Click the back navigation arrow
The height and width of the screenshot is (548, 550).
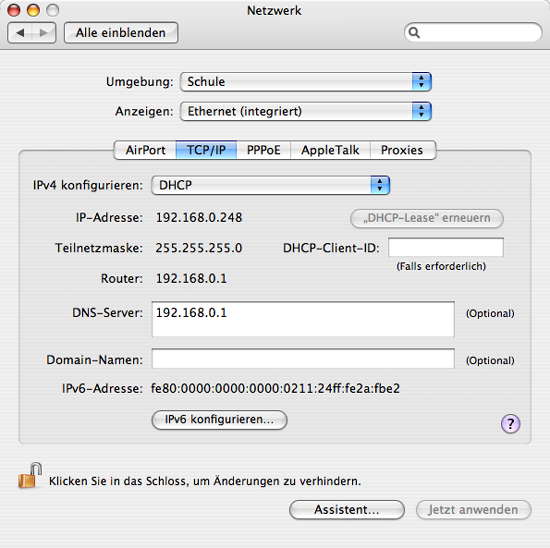tap(20, 33)
